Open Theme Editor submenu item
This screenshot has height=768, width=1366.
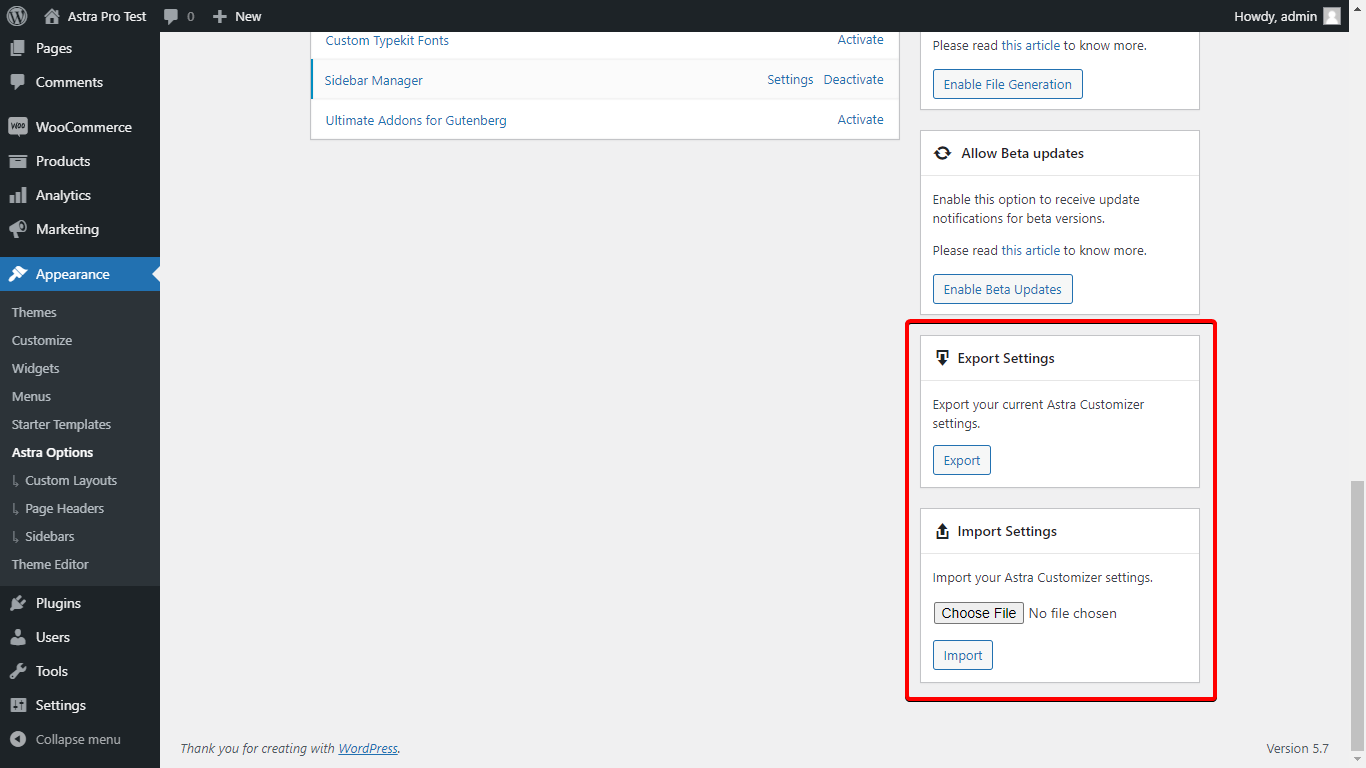50,564
